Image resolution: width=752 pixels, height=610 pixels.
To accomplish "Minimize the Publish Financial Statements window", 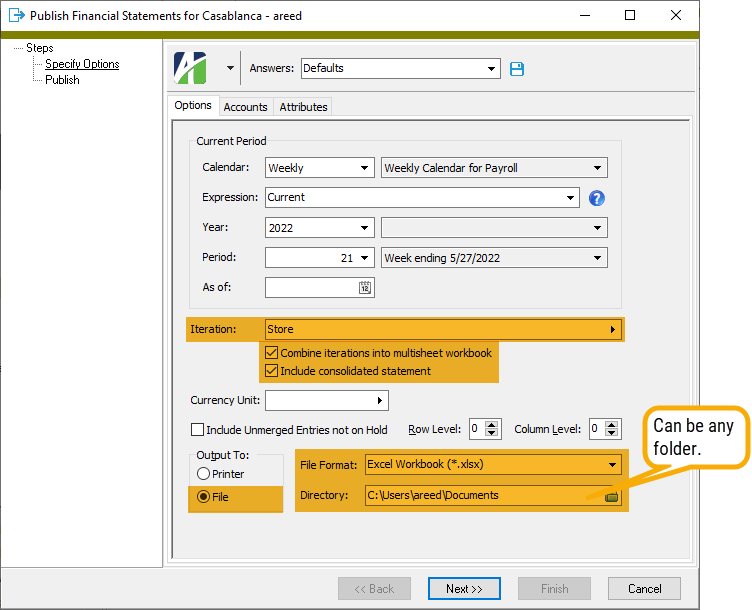I will [x=585, y=15].
